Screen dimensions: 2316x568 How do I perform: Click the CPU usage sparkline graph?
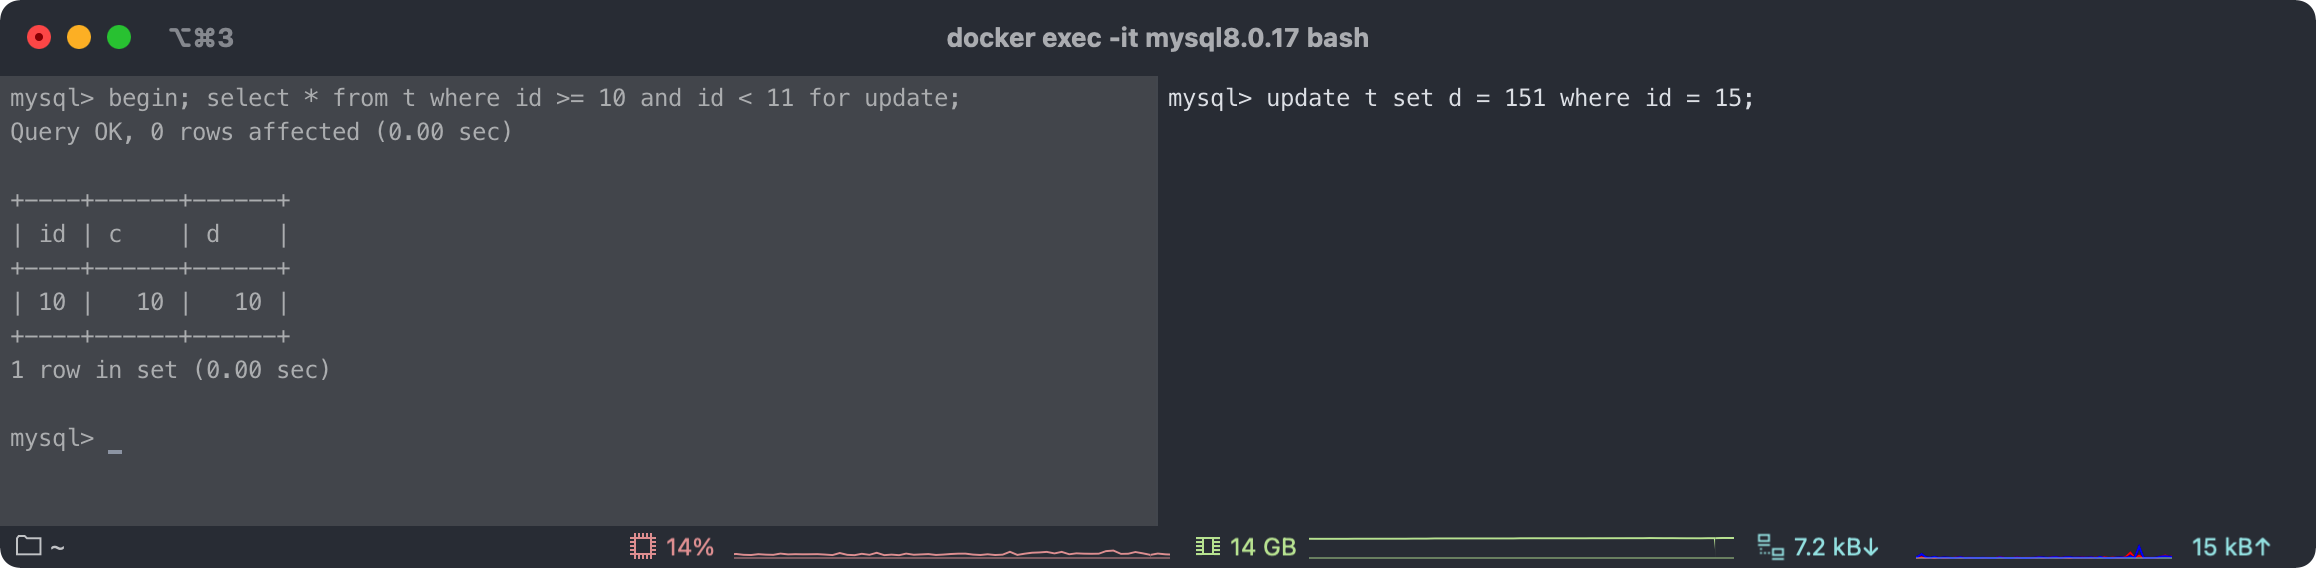[x=950, y=551]
